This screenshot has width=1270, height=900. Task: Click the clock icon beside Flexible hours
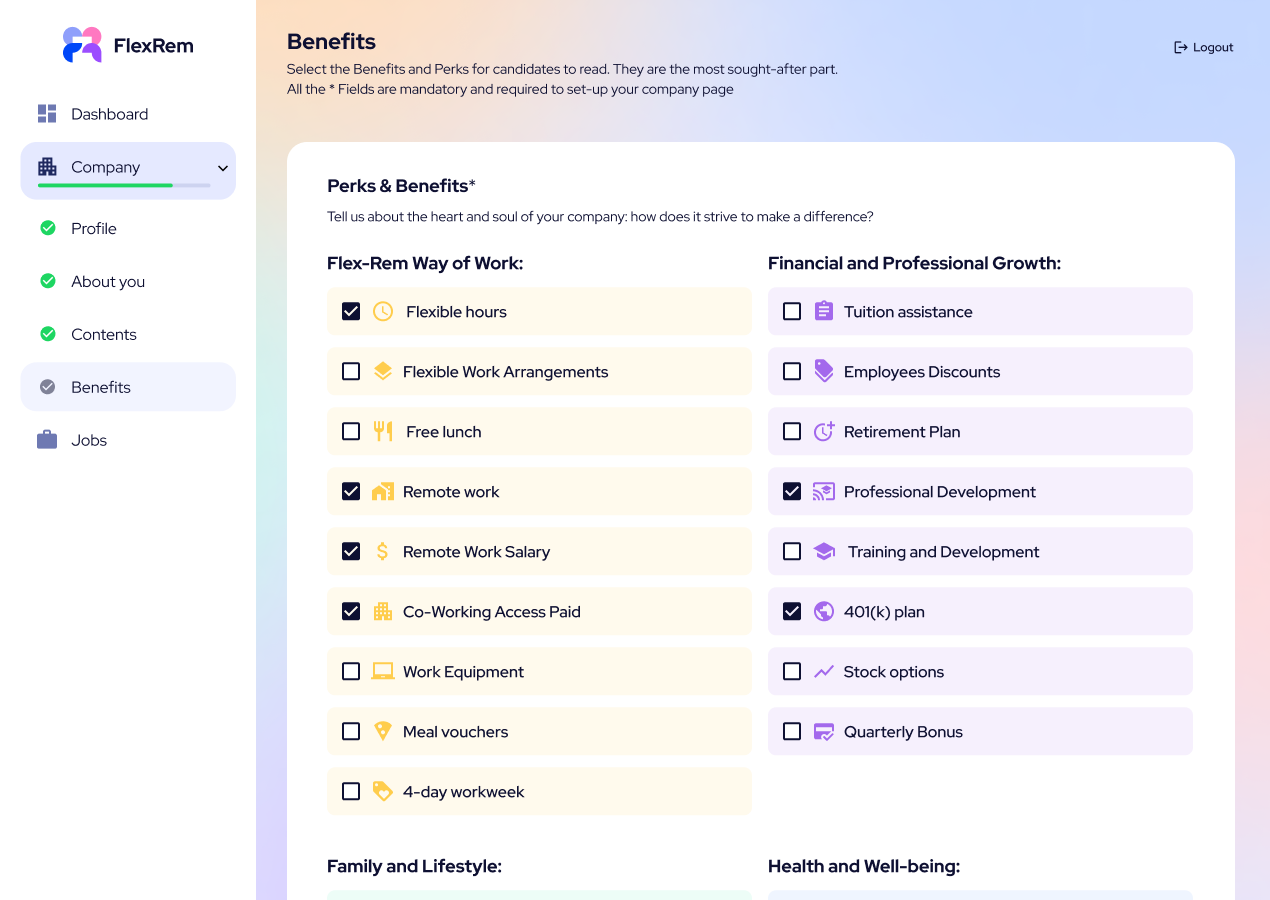click(x=383, y=311)
